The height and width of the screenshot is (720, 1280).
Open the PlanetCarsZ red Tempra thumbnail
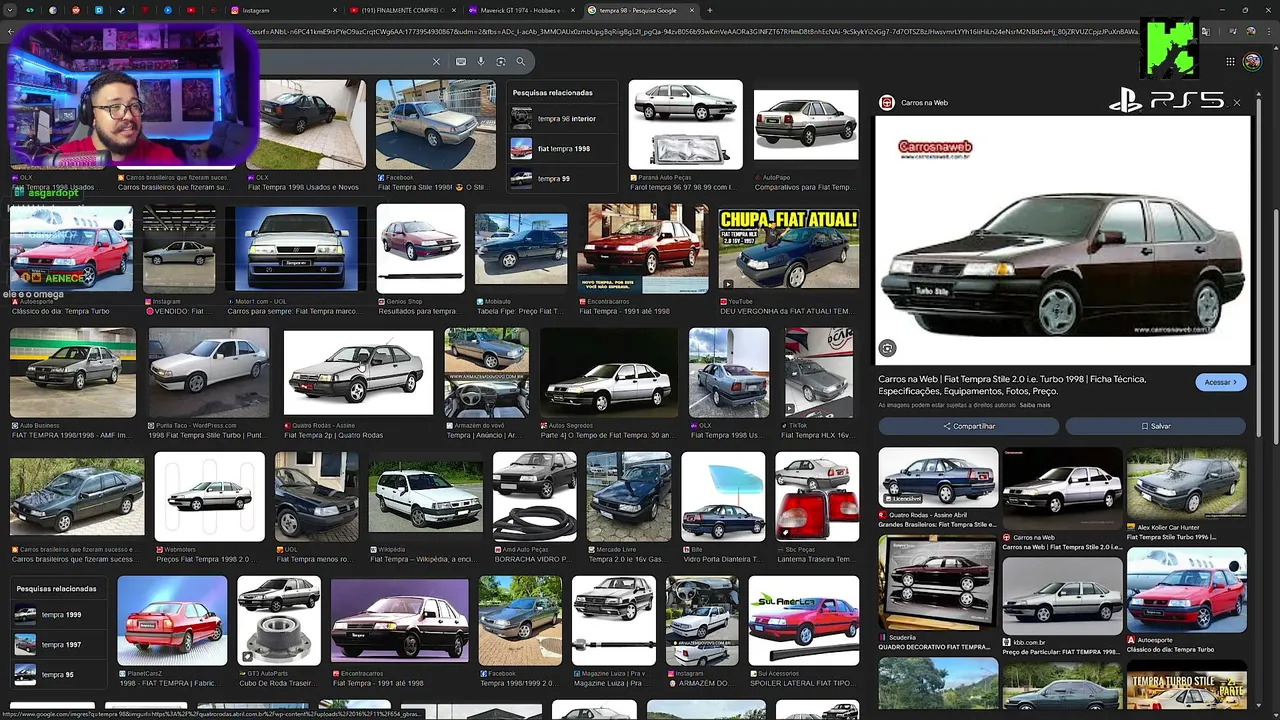pyautogui.click(x=172, y=621)
